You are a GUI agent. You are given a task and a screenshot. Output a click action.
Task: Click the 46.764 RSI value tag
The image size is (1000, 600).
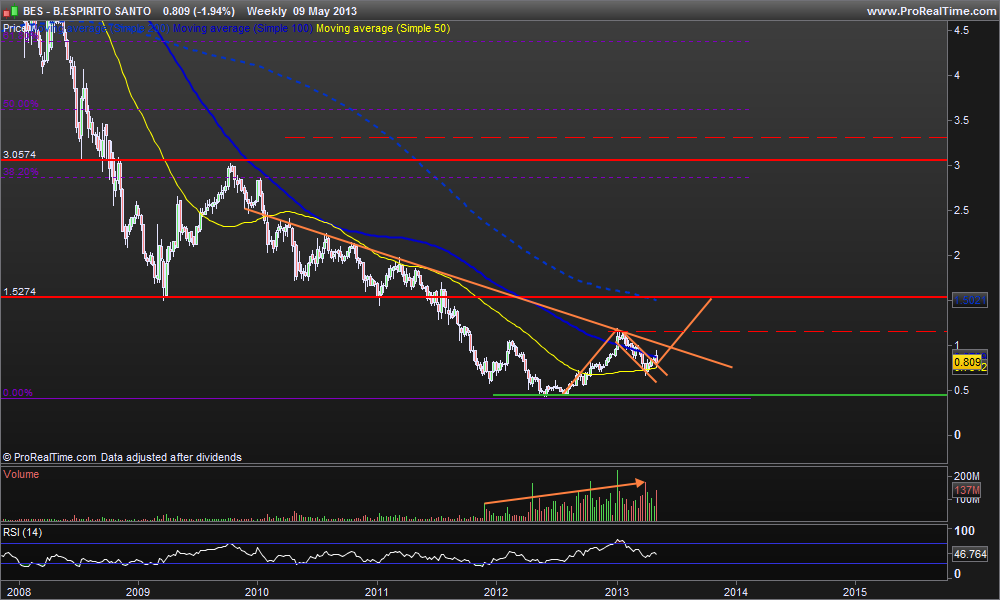(970, 554)
